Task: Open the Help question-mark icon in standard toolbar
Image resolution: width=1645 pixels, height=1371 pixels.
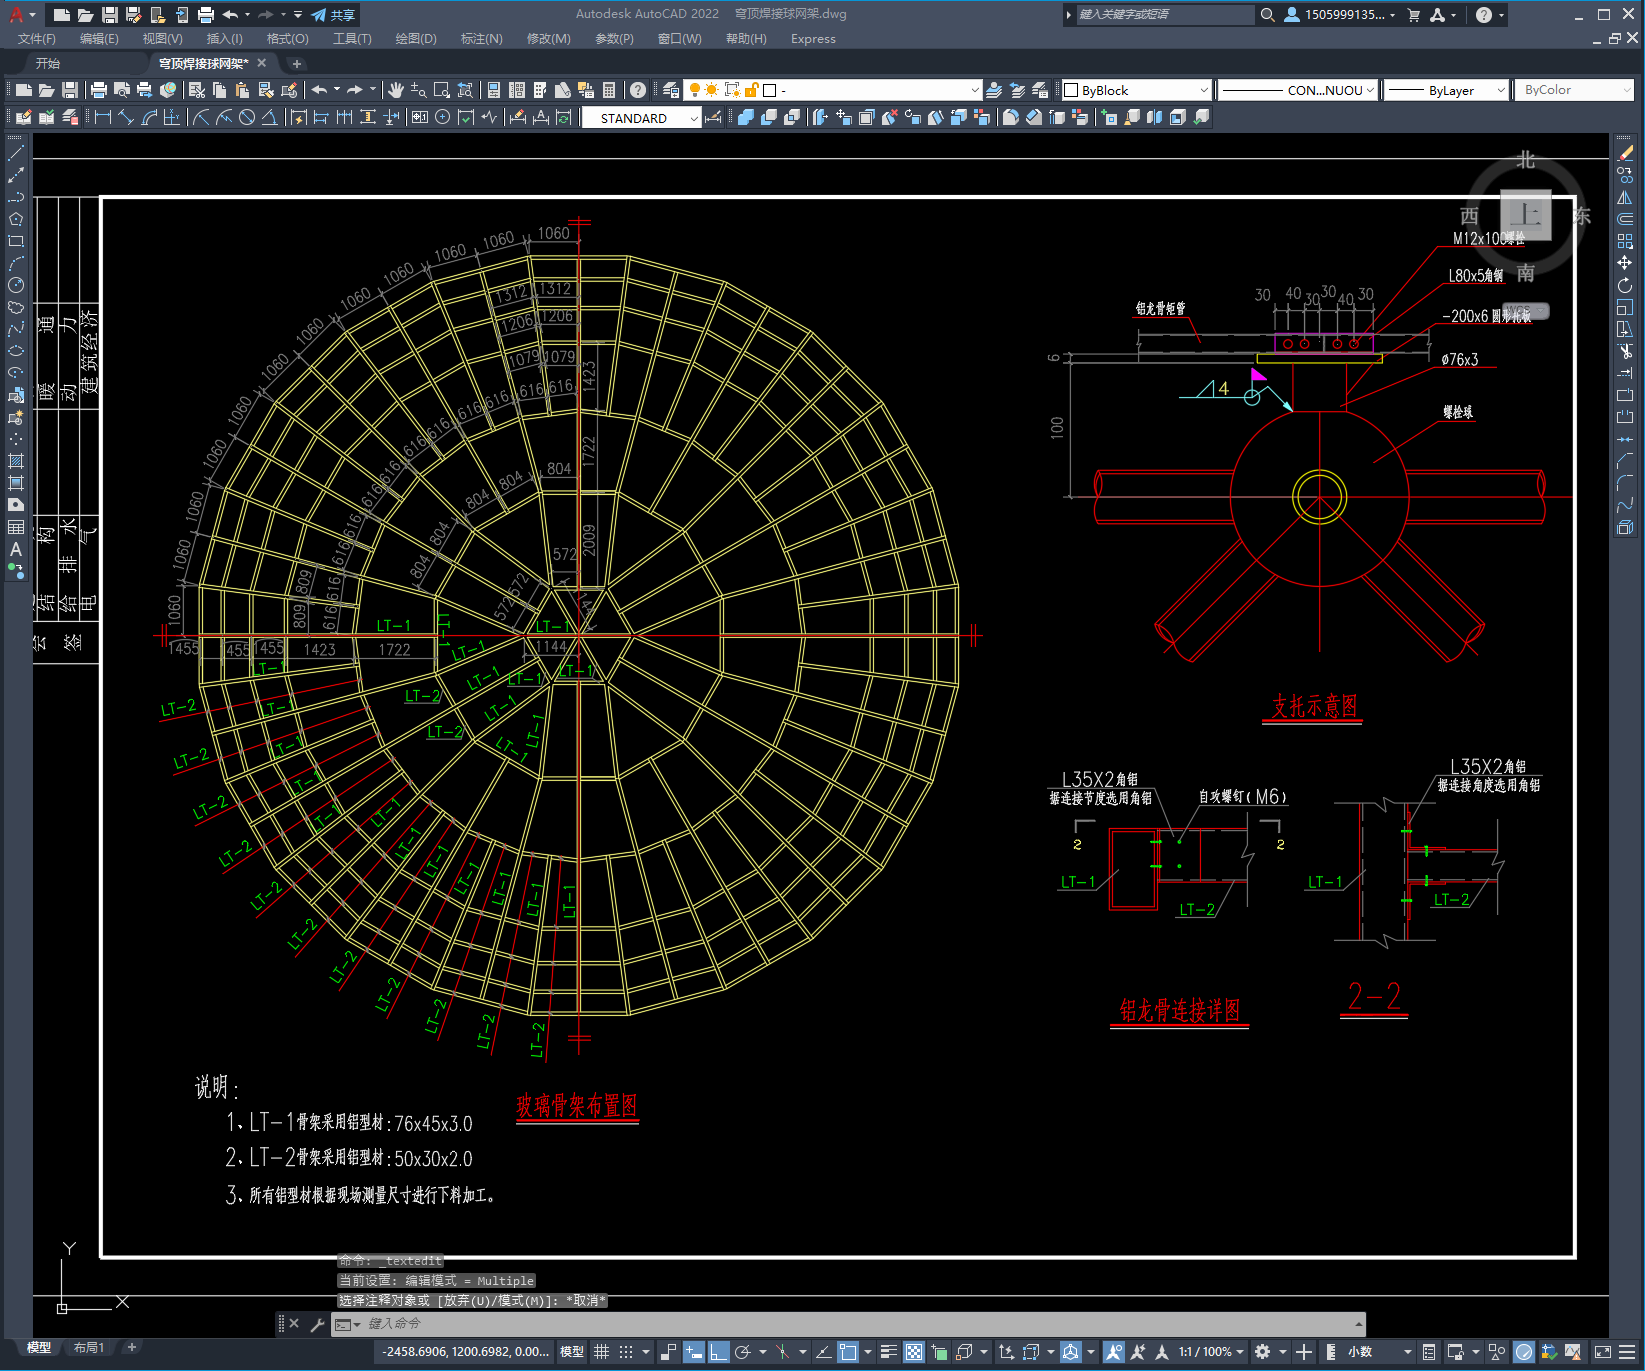Action: 638,90
